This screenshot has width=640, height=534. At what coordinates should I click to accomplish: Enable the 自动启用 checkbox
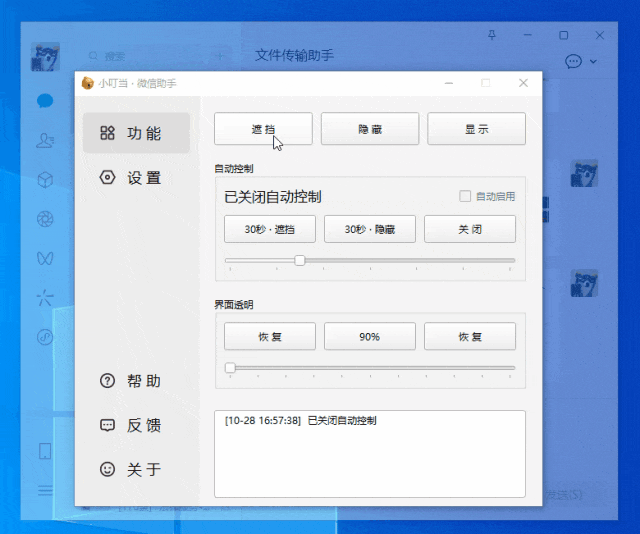click(x=464, y=197)
